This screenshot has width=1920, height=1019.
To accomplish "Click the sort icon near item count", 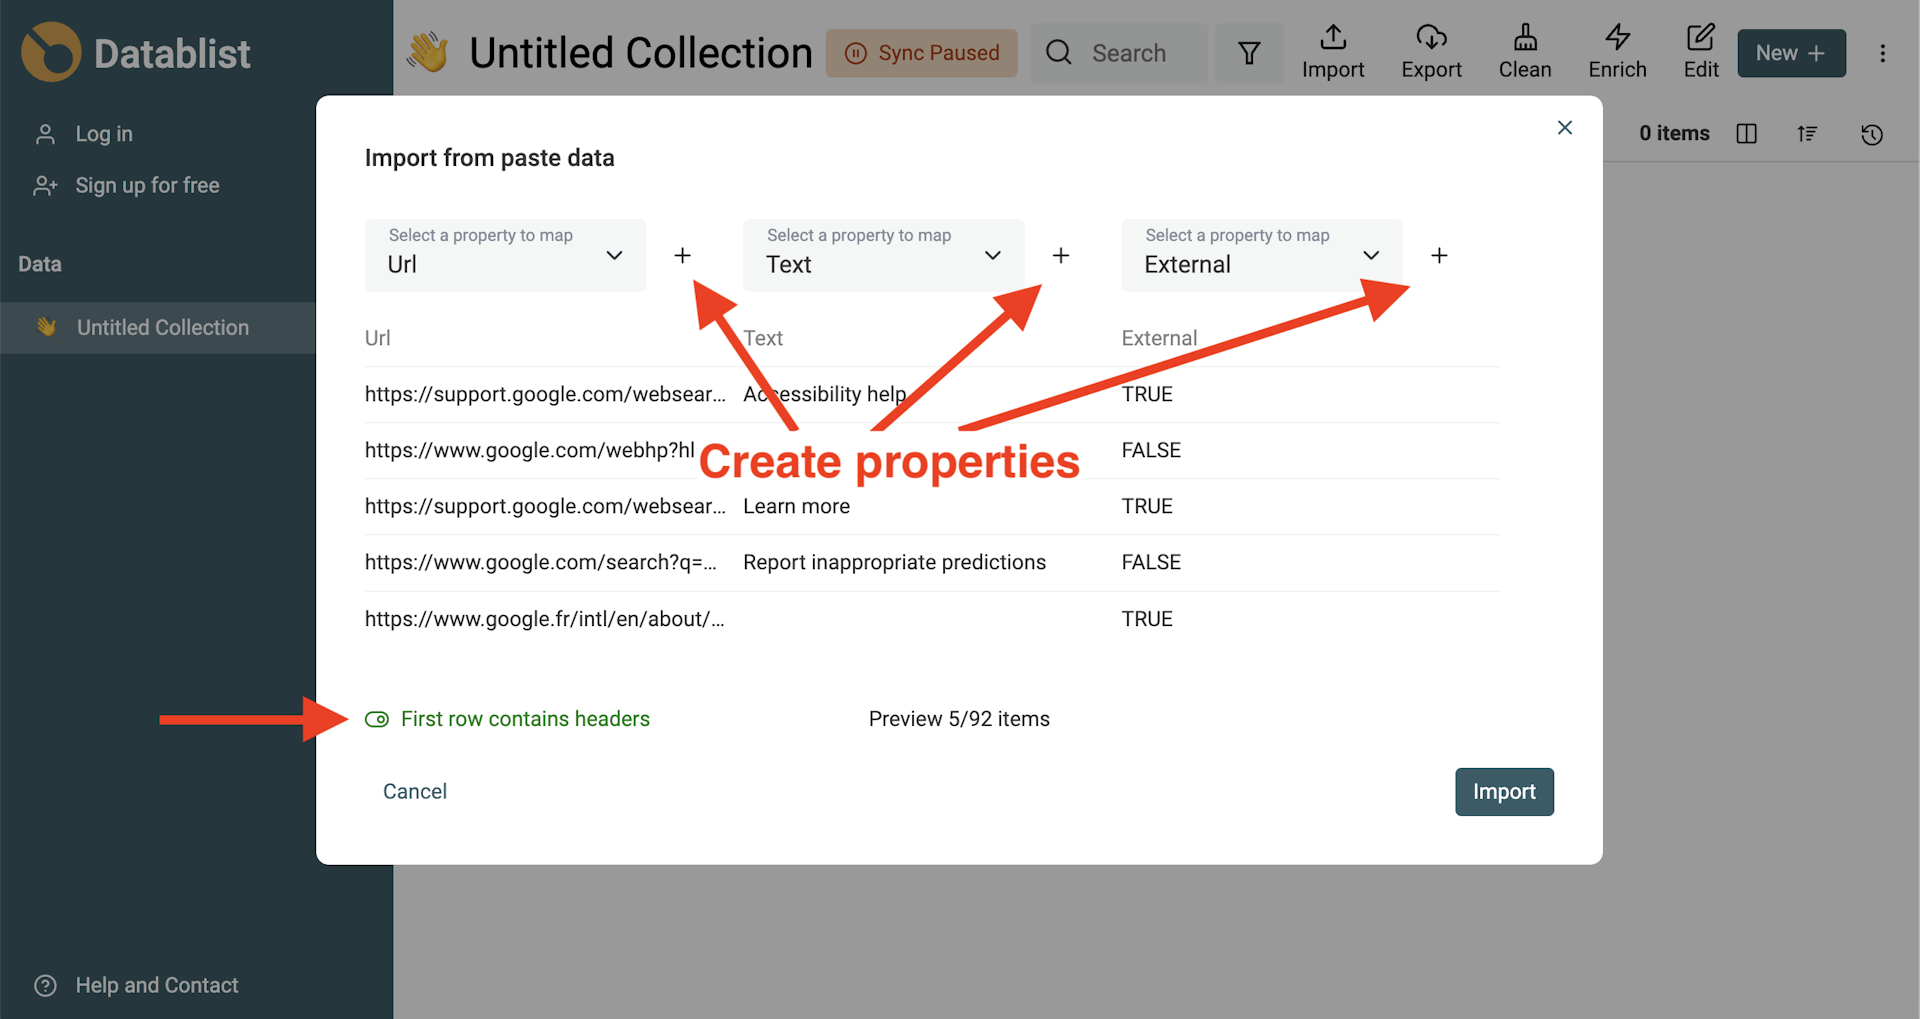I will pos(1808,133).
